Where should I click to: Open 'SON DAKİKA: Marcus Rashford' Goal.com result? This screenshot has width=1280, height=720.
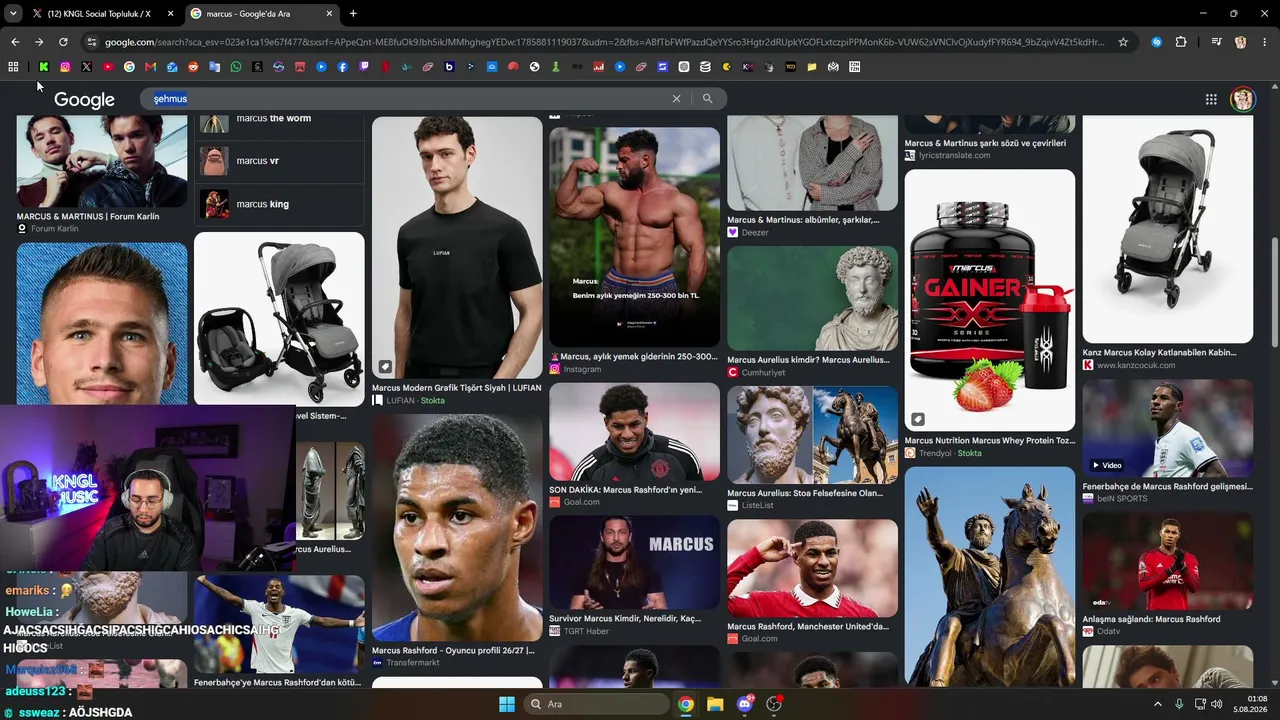pos(626,490)
